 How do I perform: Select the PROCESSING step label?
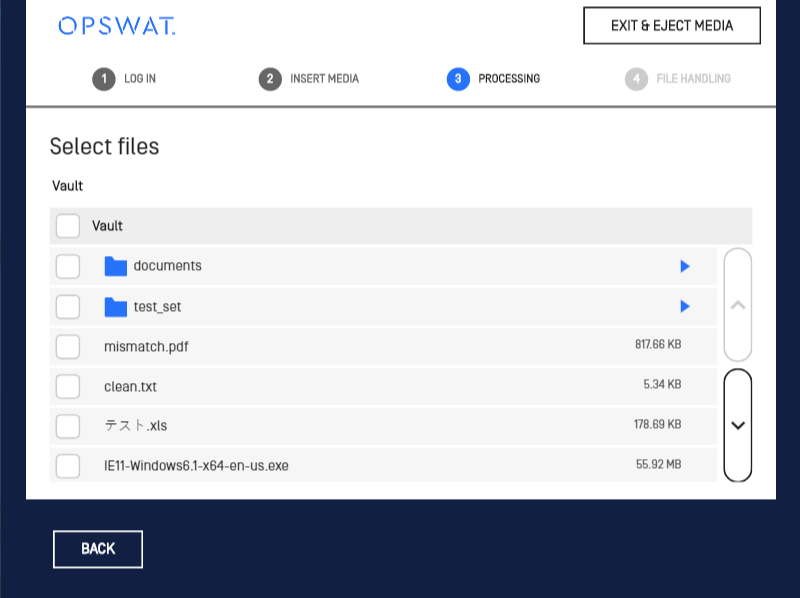(509, 79)
